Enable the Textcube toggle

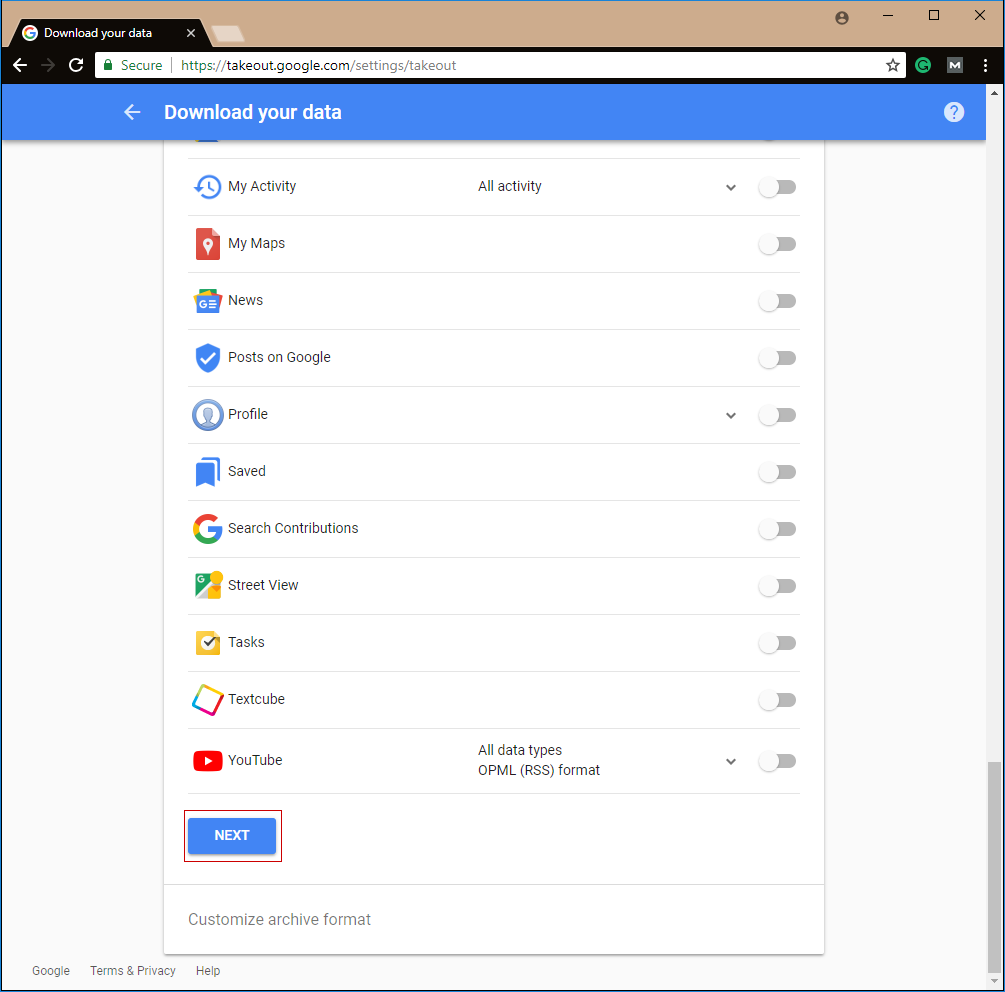click(777, 700)
